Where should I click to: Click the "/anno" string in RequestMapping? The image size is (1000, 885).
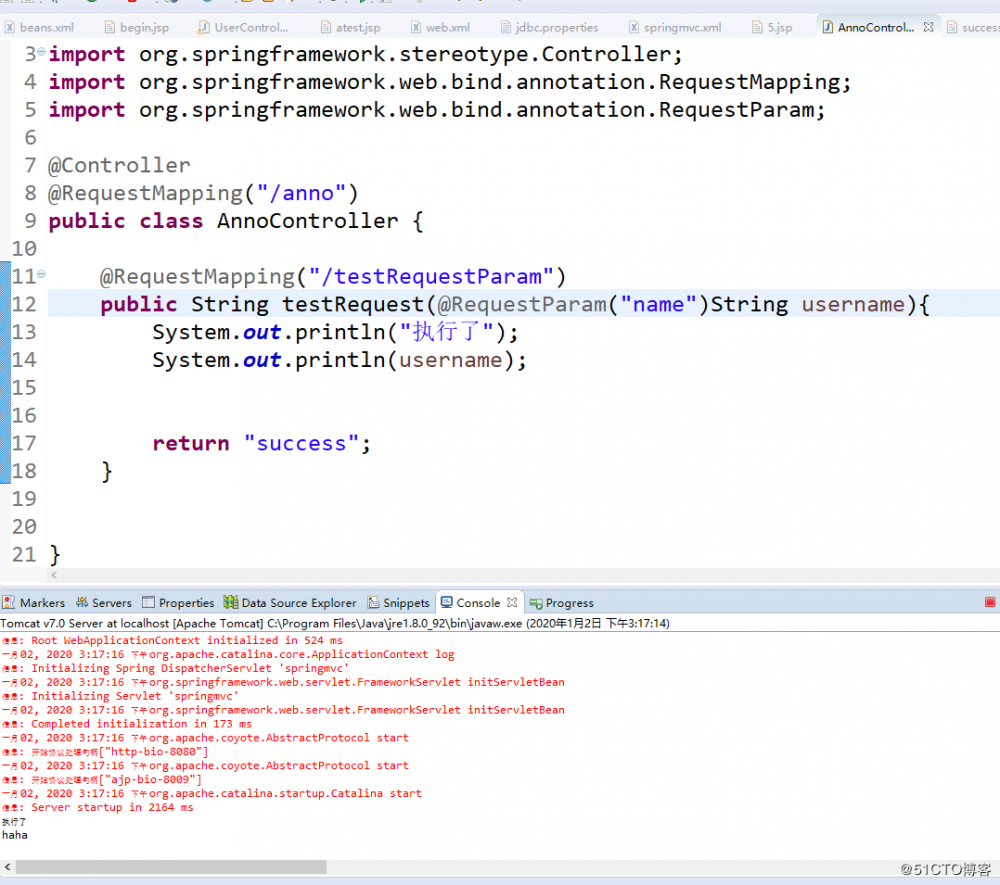[302, 193]
